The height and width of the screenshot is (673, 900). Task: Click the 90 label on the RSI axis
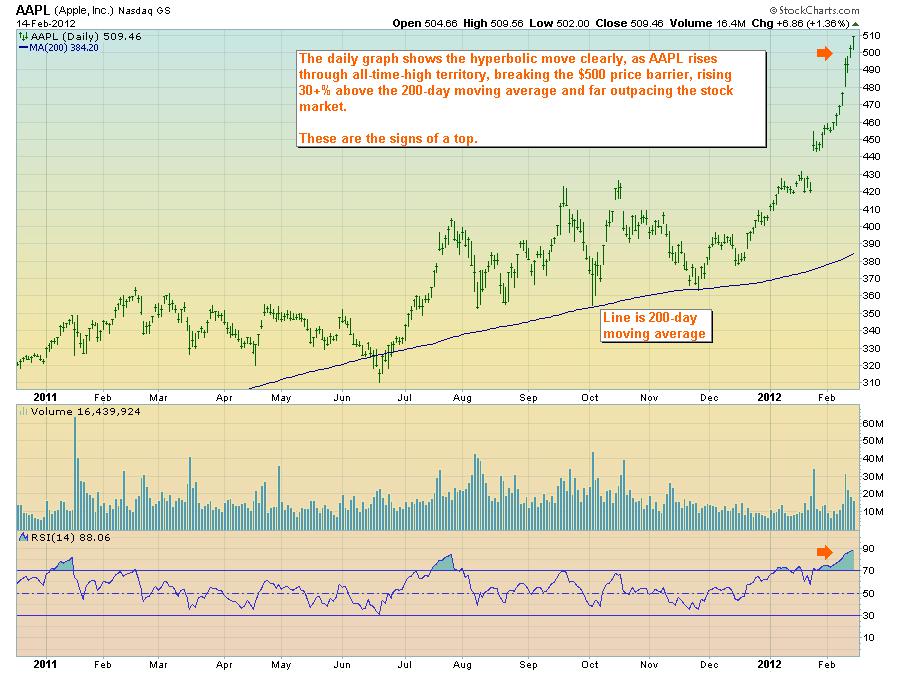pyautogui.click(x=869, y=548)
